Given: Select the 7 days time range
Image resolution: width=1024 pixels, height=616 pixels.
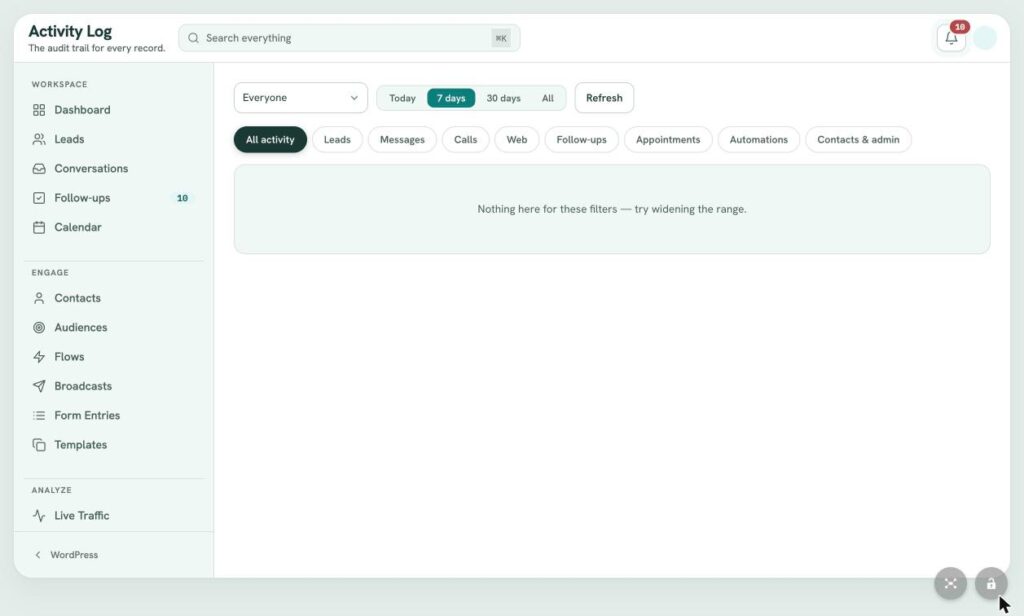Looking at the screenshot, I should pyautogui.click(x=451, y=98).
